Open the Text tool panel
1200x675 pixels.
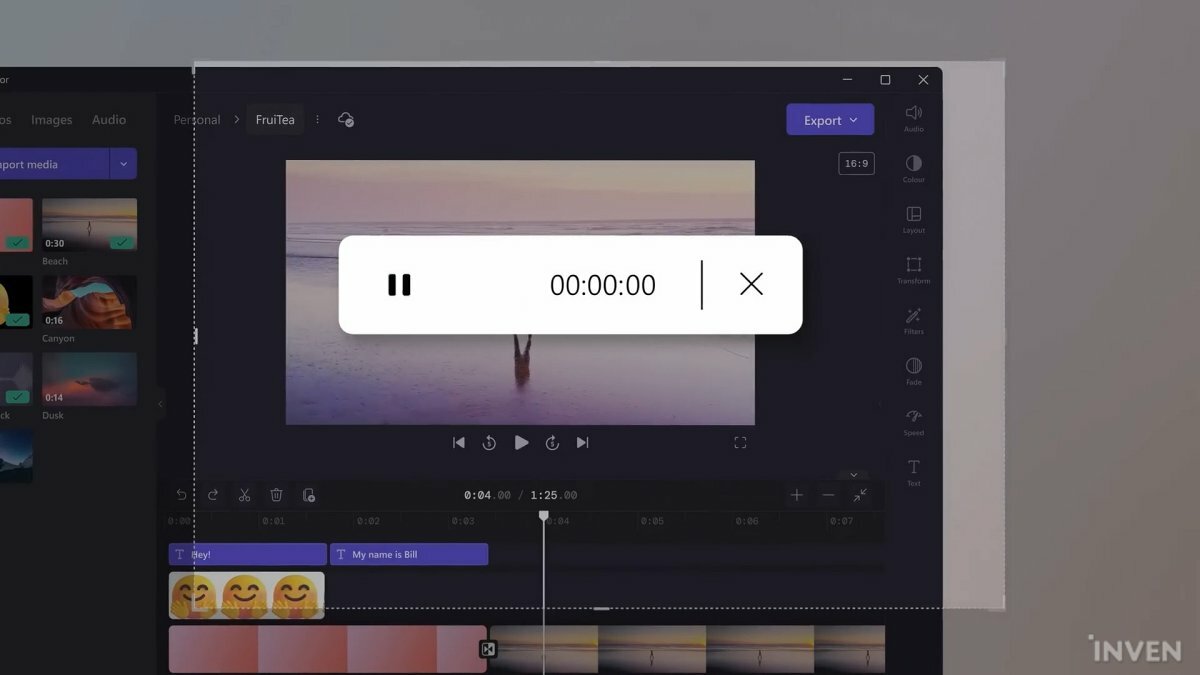pyautogui.click(x=913, y=471)
